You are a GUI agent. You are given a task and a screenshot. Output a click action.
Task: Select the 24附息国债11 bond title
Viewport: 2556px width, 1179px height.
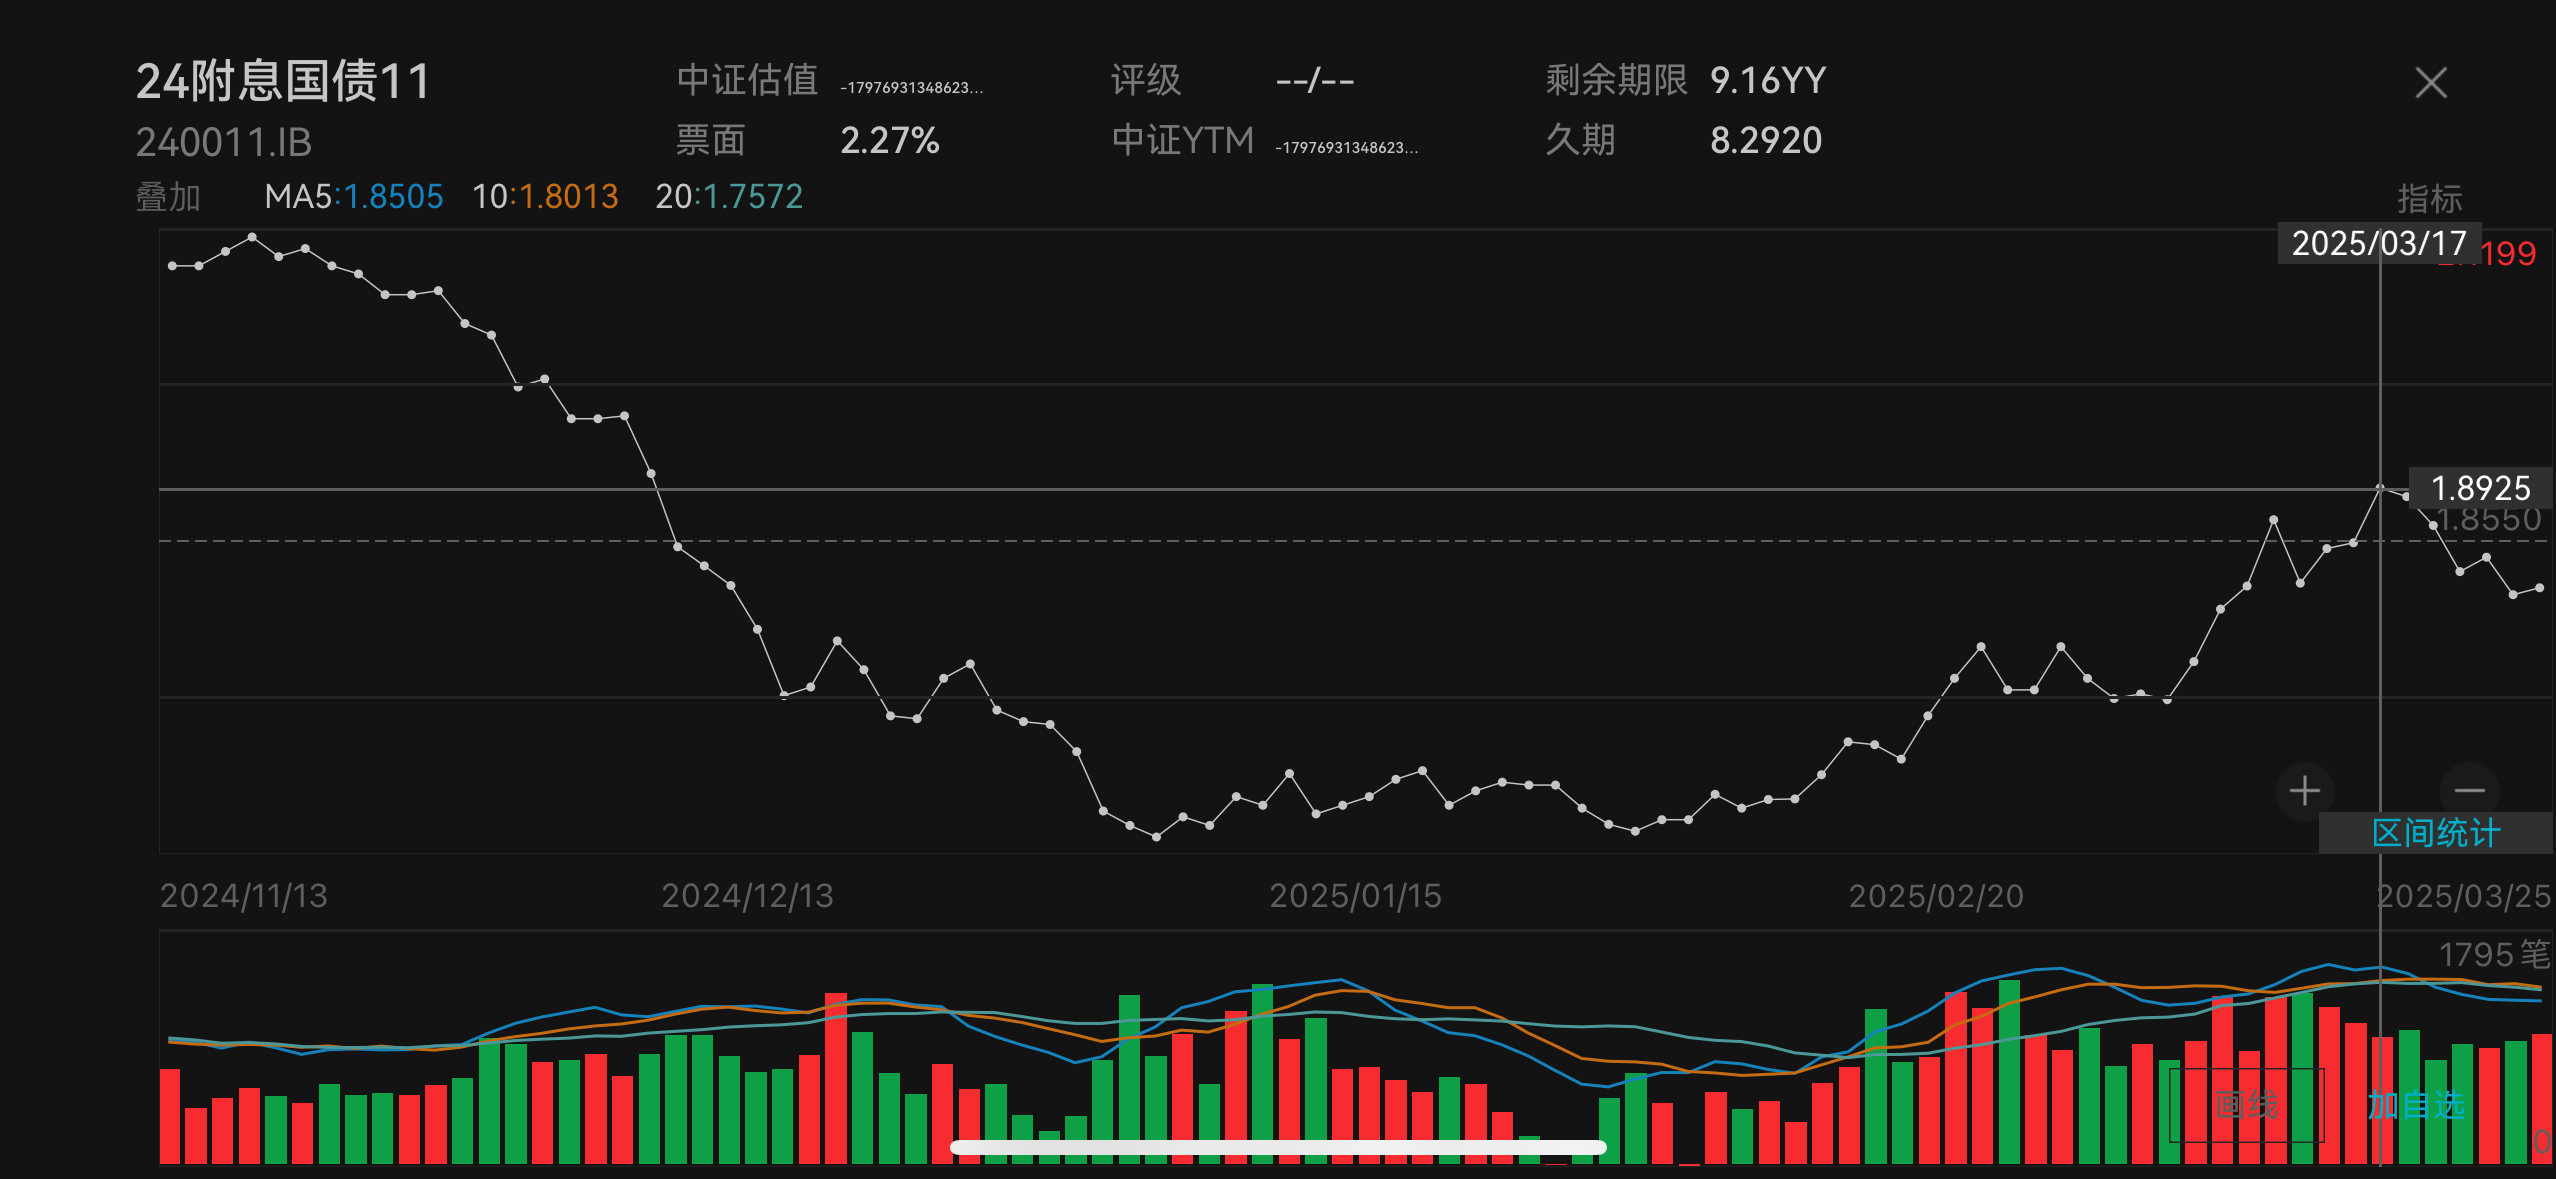pos(283,81)
